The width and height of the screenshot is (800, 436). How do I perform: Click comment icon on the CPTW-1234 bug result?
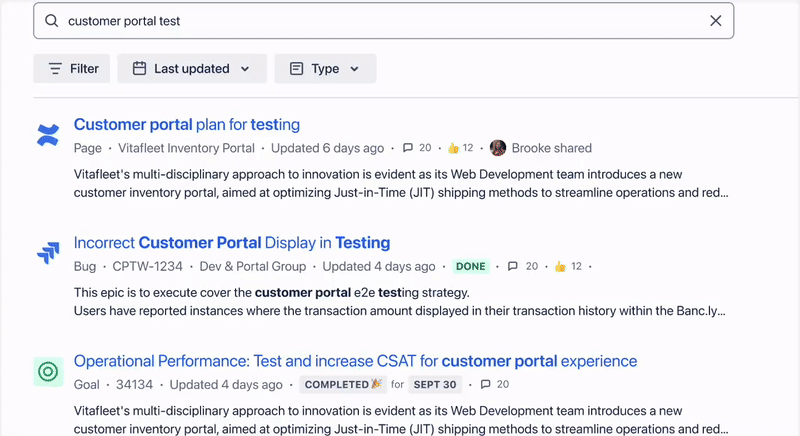point(513,266)
